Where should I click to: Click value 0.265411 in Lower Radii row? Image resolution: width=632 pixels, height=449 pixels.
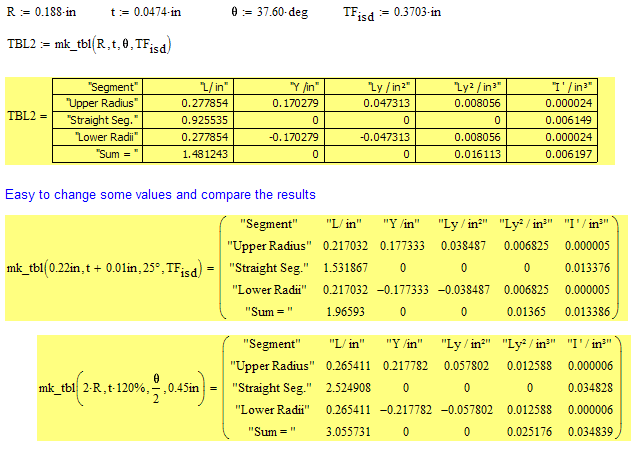348,410
